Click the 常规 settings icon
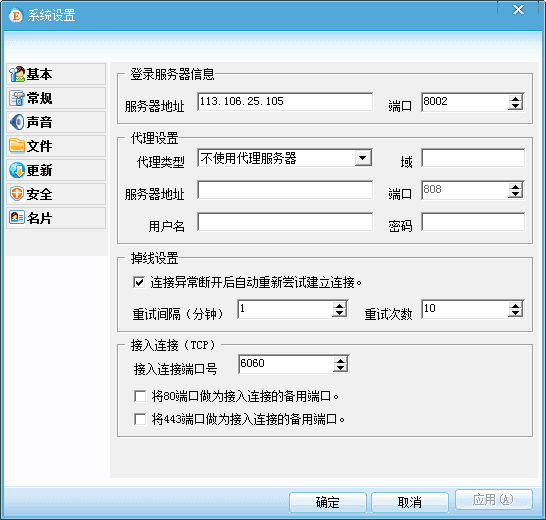546x520 pixels. [17, 98]
